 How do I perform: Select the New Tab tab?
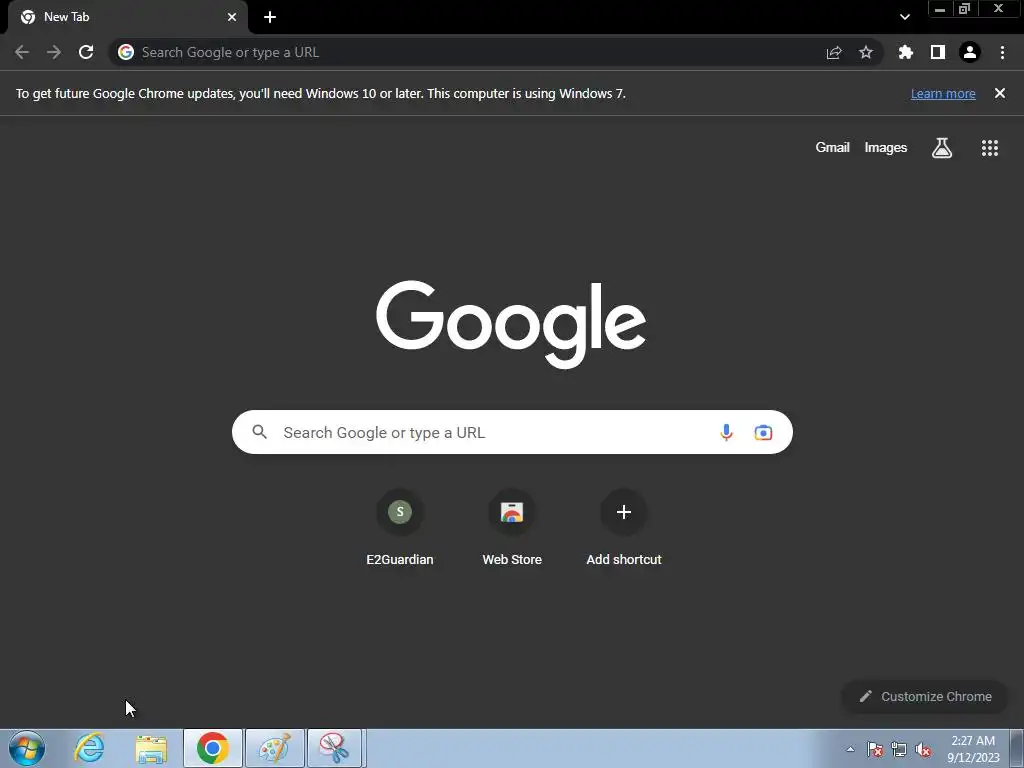click(x=129, y=18)
